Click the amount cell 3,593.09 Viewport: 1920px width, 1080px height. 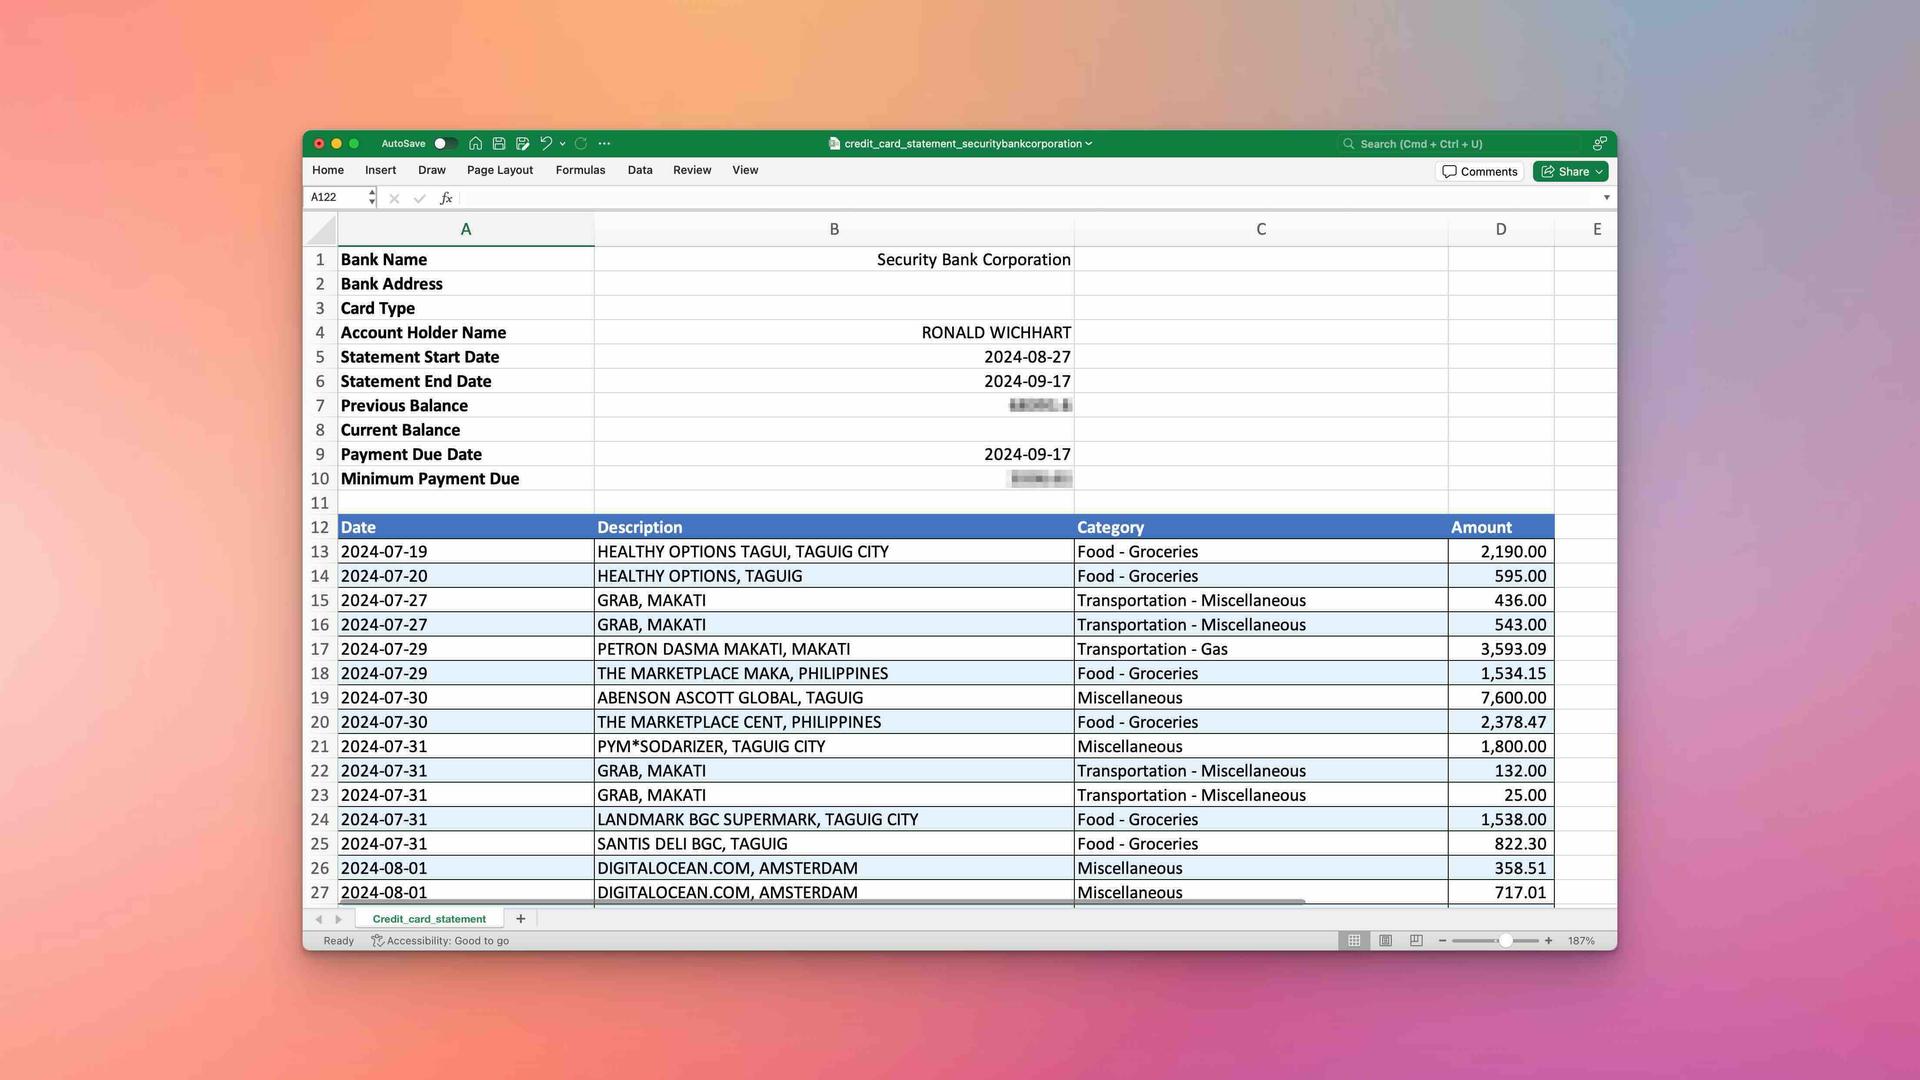coord(1501,649)
